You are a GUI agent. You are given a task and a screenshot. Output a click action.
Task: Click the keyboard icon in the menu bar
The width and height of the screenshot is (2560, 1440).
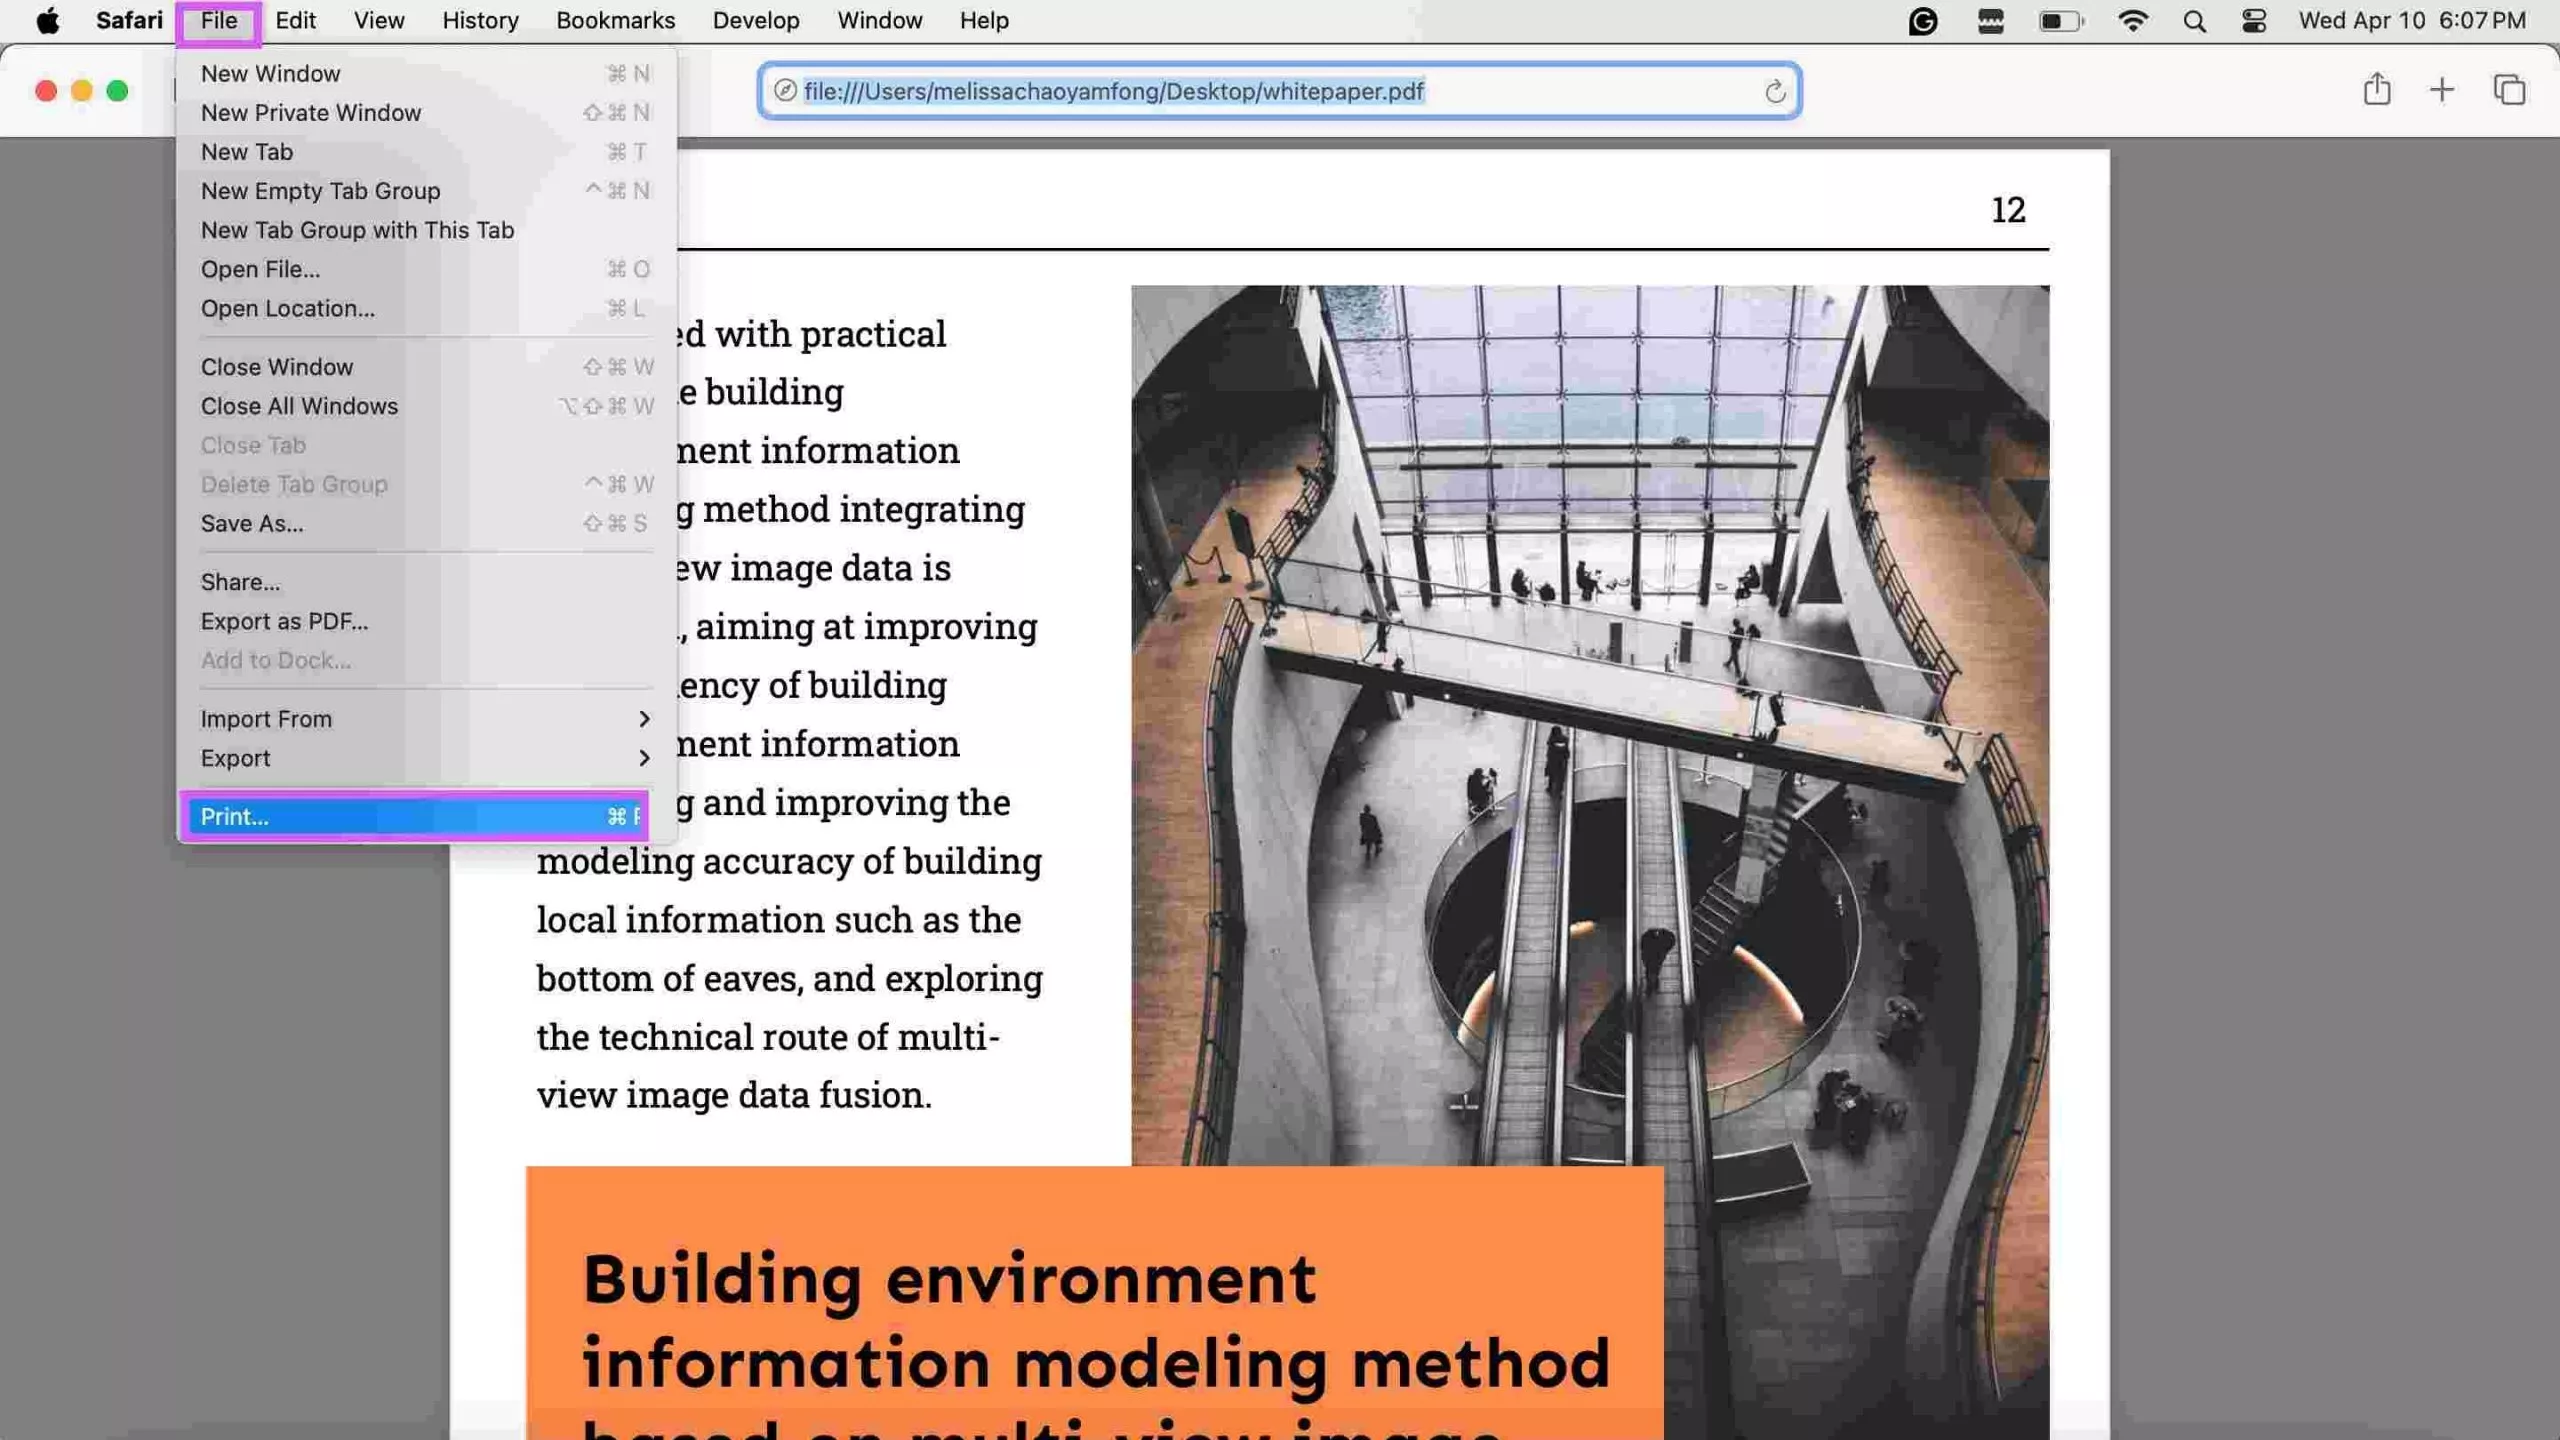click(1990, 20)
